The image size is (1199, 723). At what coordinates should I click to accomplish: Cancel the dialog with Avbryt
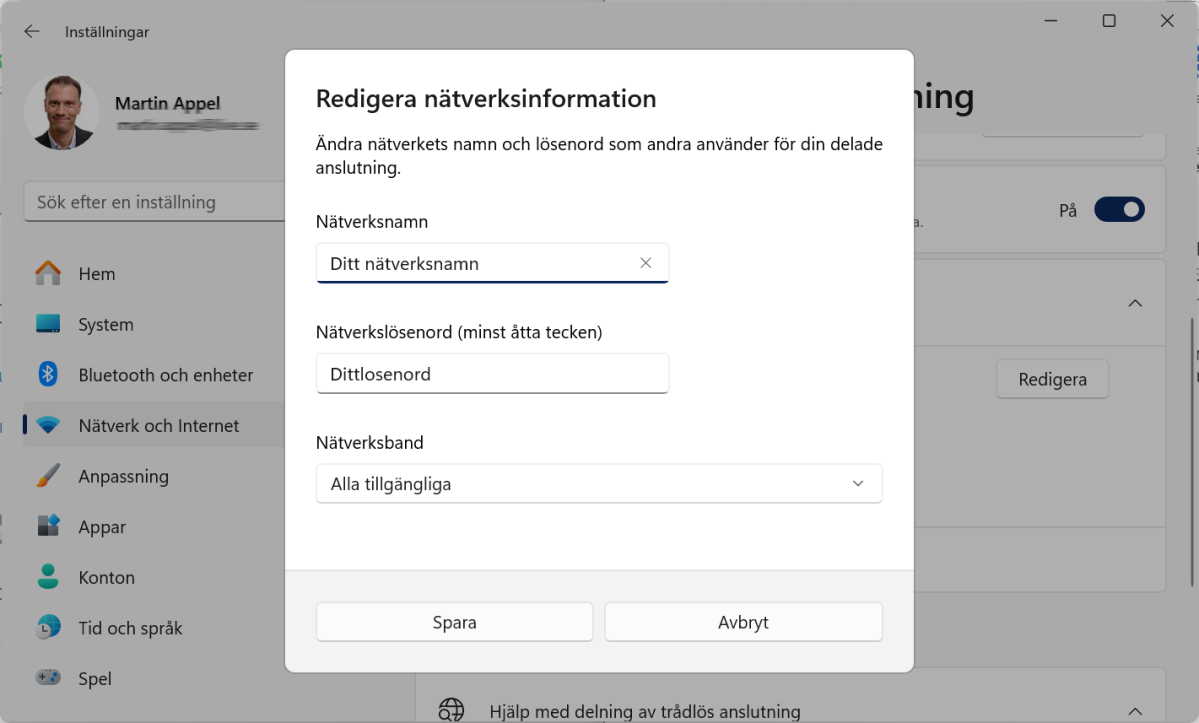tap(743, 621)
